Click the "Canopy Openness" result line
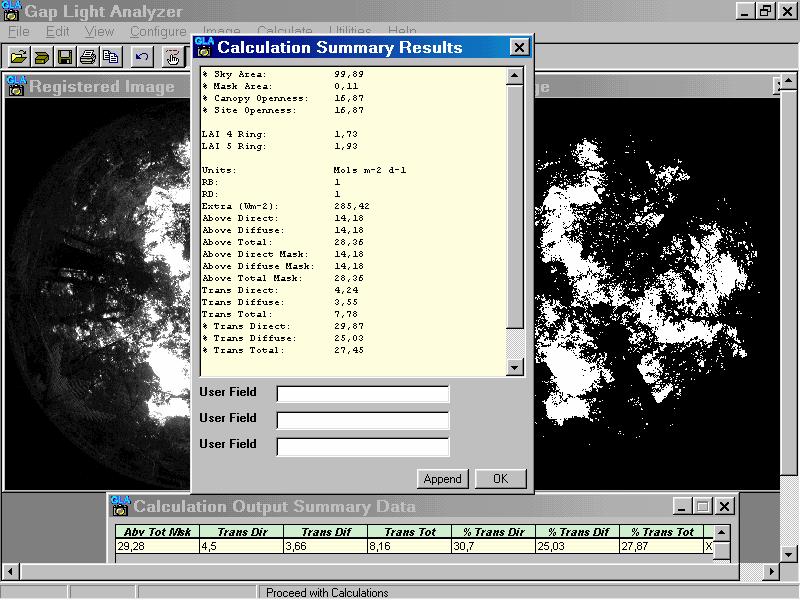The height and width of the screenshot is (600, 800). [x=283, y=98]
